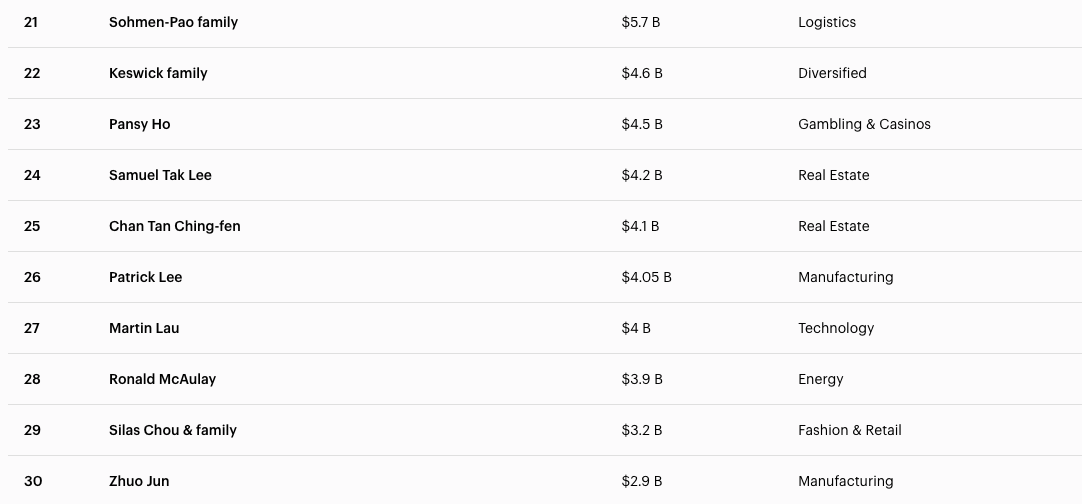Click on Patrick Lee's name
Screen dimensions: 1082x504
coord(145,277)
